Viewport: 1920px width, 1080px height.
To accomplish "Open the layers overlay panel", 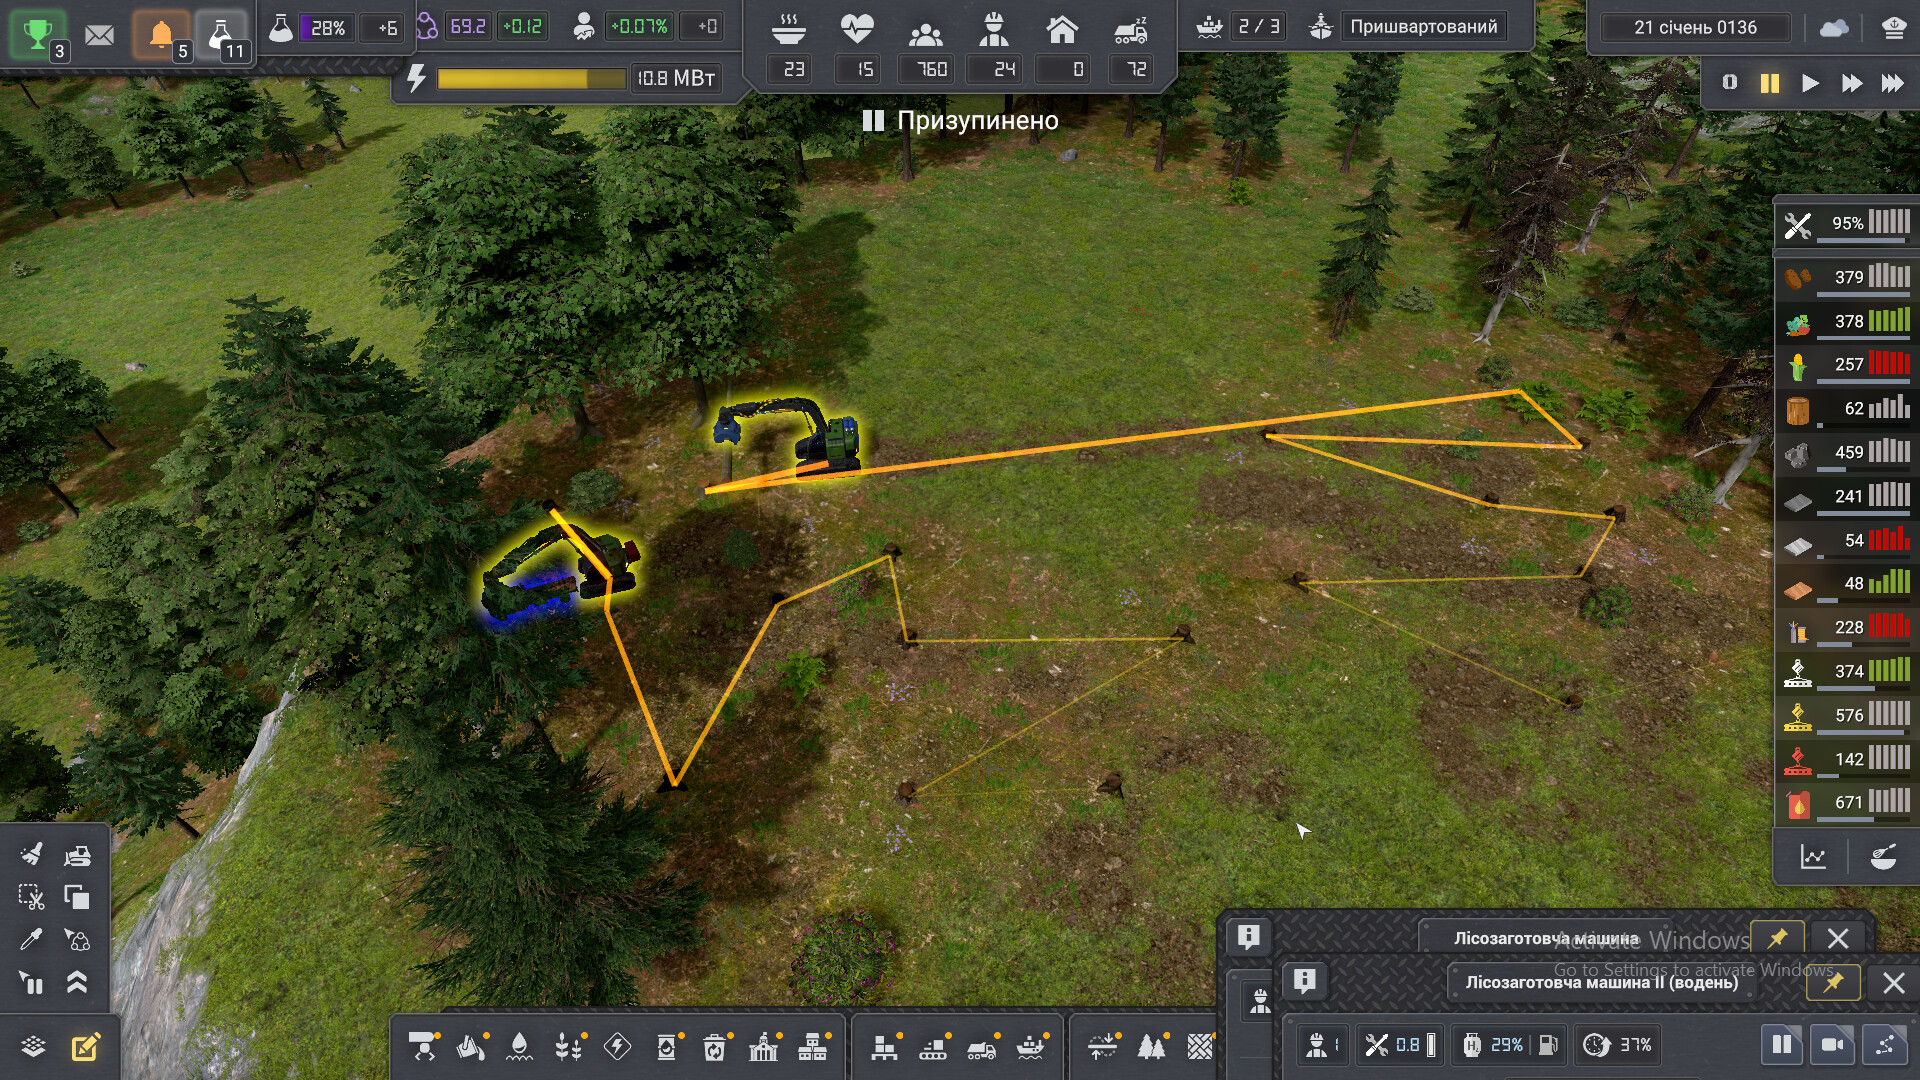I will [33, 1047].
